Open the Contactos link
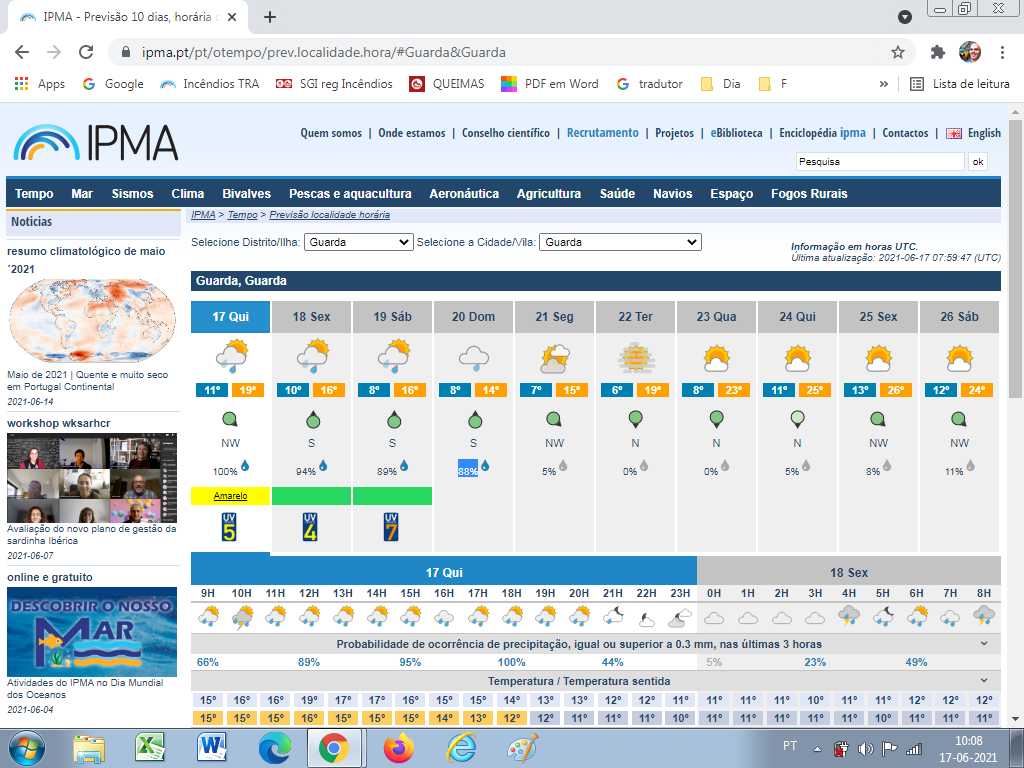This screenshot has height=768, width=1024. tap(905, 133)
